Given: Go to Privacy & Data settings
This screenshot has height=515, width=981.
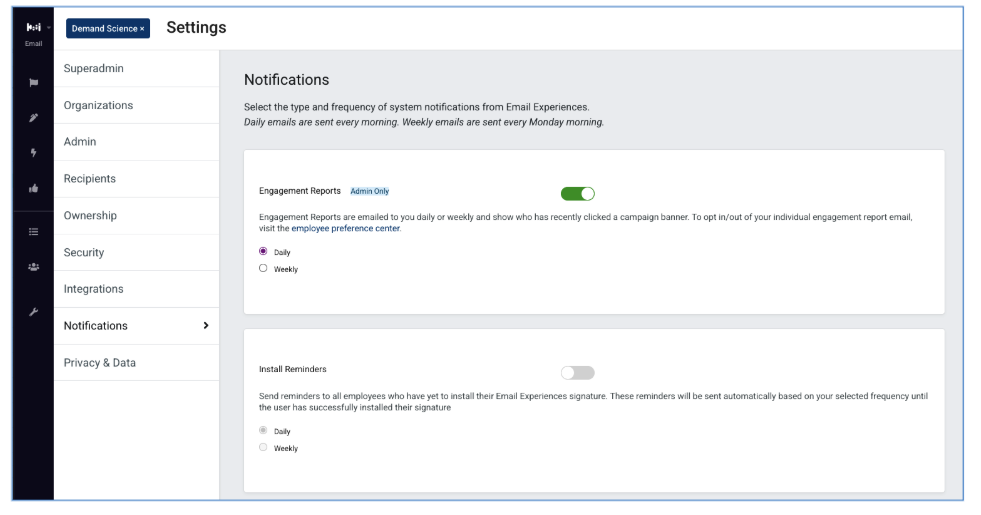Looking at the screenshot, I should pyautogui.click(x=136, y=363).
